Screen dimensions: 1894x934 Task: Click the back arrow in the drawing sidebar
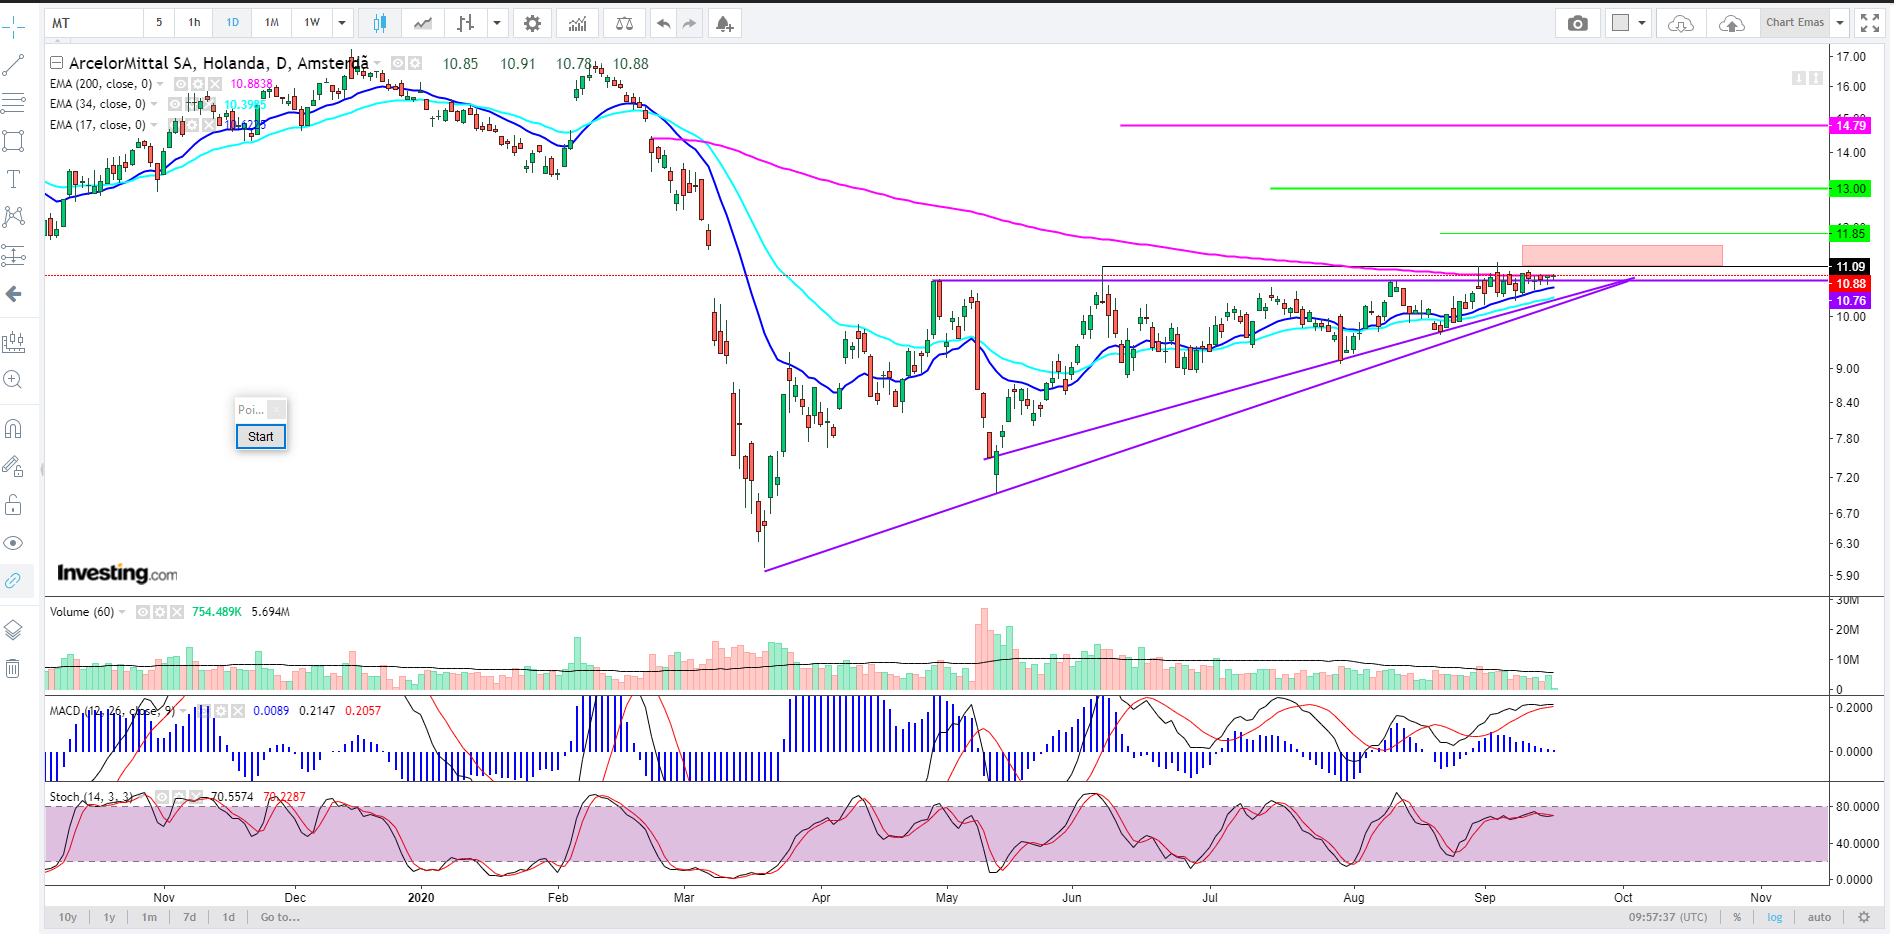(14, 294)
